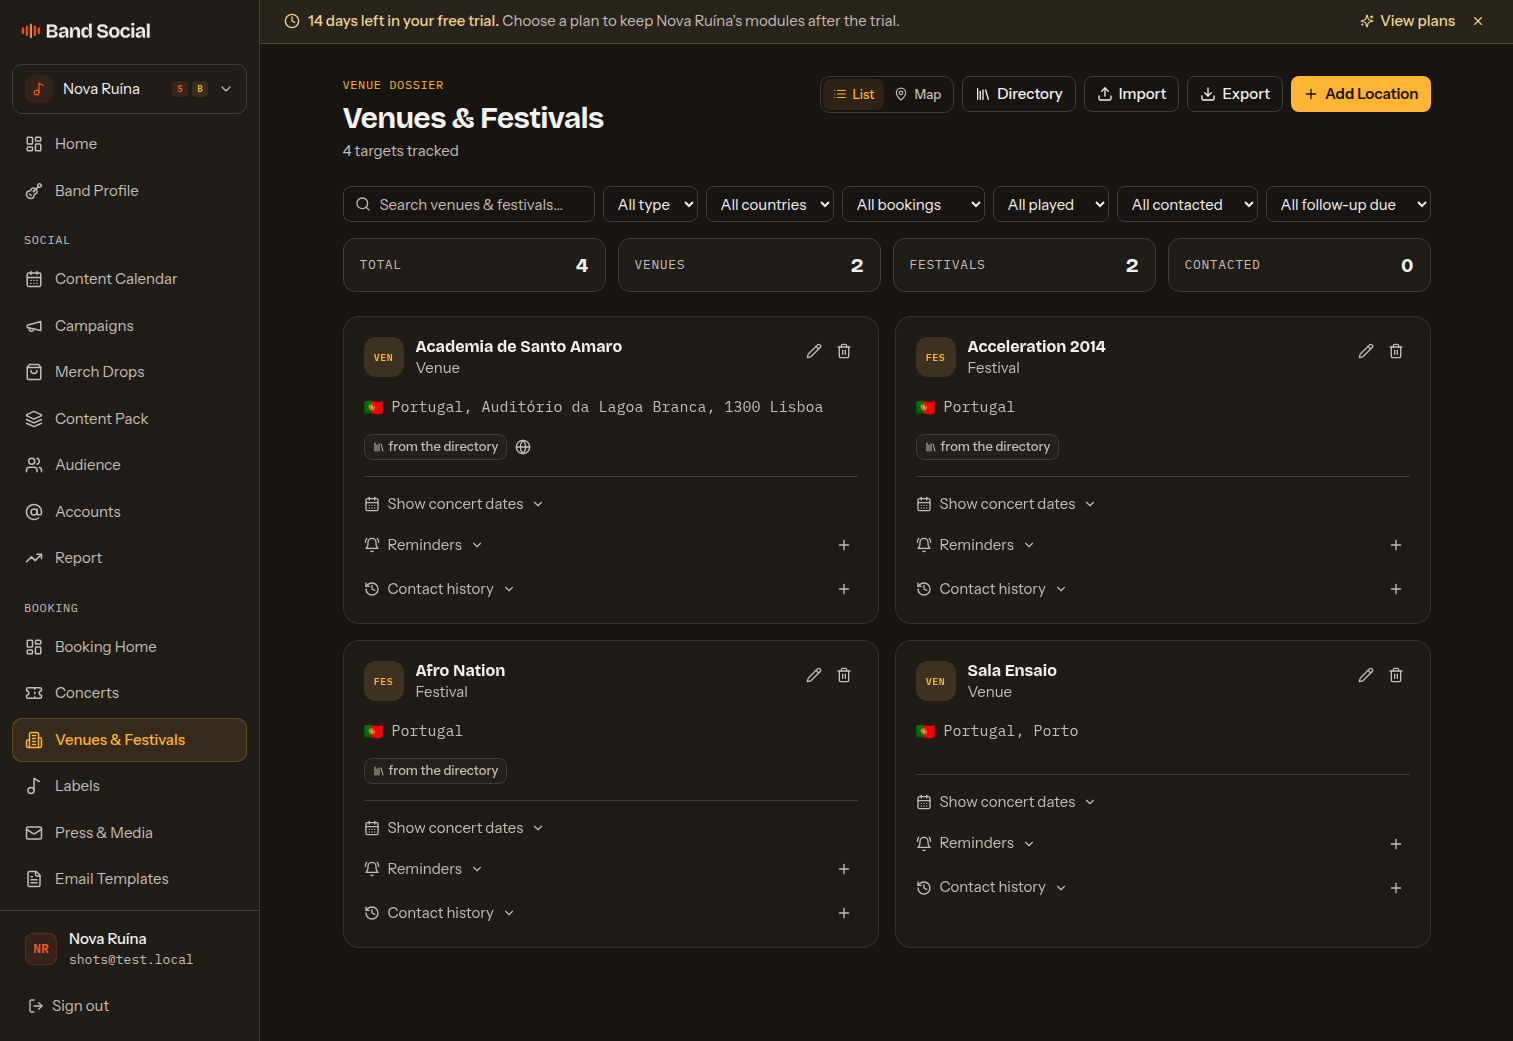Screen dimensions: 1513x1041
Task: Edit Academia de Santo Amaro with pencil icon
Action: (x=814, y=351)
